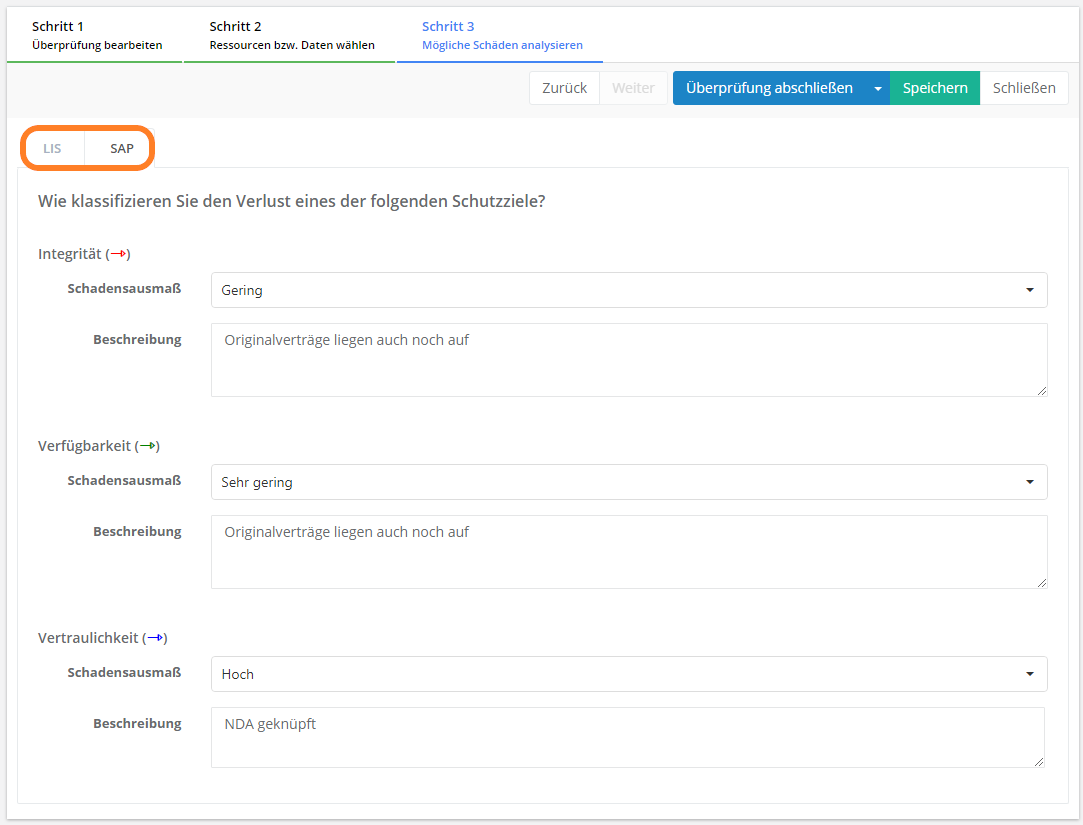
Task: Click resize handle of Vertraulichkeit Beschreibung textarea
Action: click(1038, 761)
